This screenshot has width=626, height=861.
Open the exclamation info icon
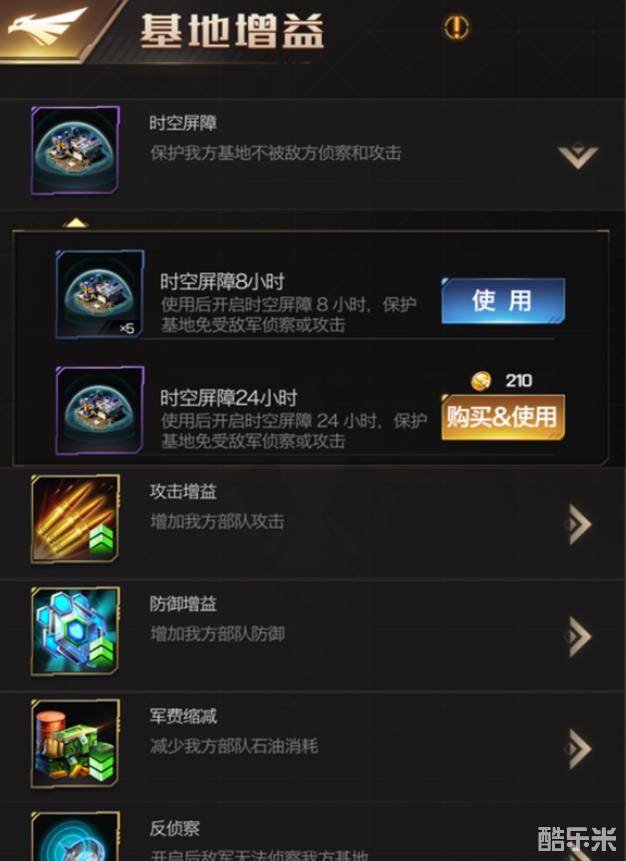click(457, 26)
